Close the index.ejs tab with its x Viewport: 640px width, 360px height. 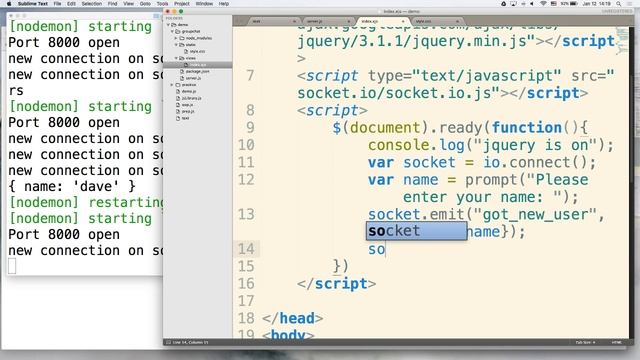tap(403, 21)
